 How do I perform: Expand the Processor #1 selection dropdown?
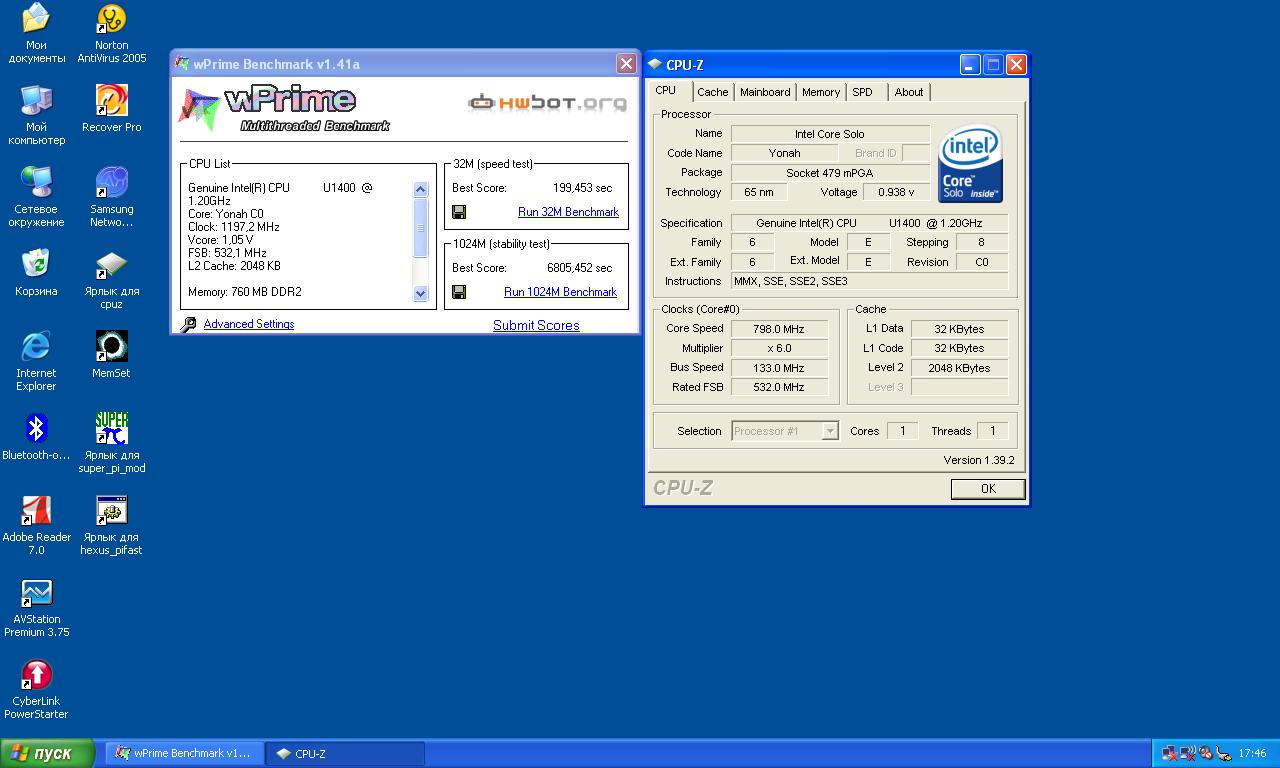pyautogui.click(x=829, y=431)
